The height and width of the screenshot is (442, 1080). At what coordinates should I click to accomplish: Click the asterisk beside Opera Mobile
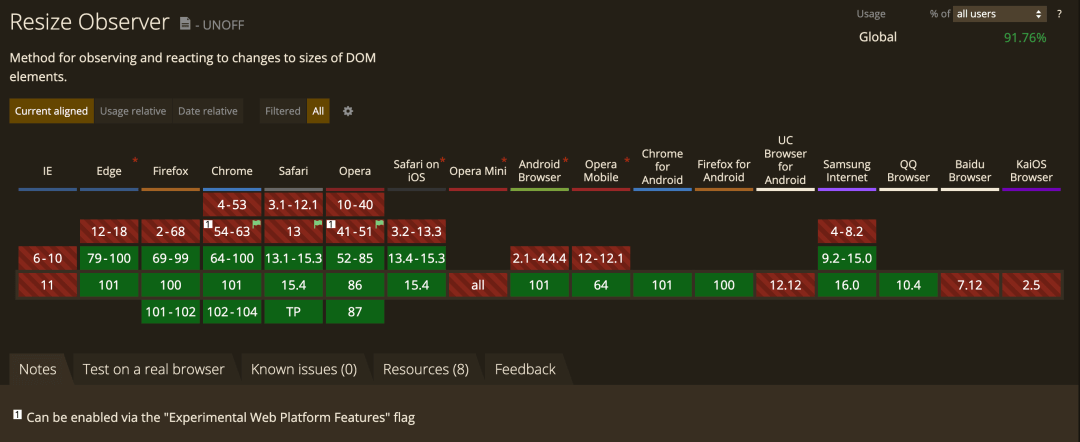[x=627, y=161]
